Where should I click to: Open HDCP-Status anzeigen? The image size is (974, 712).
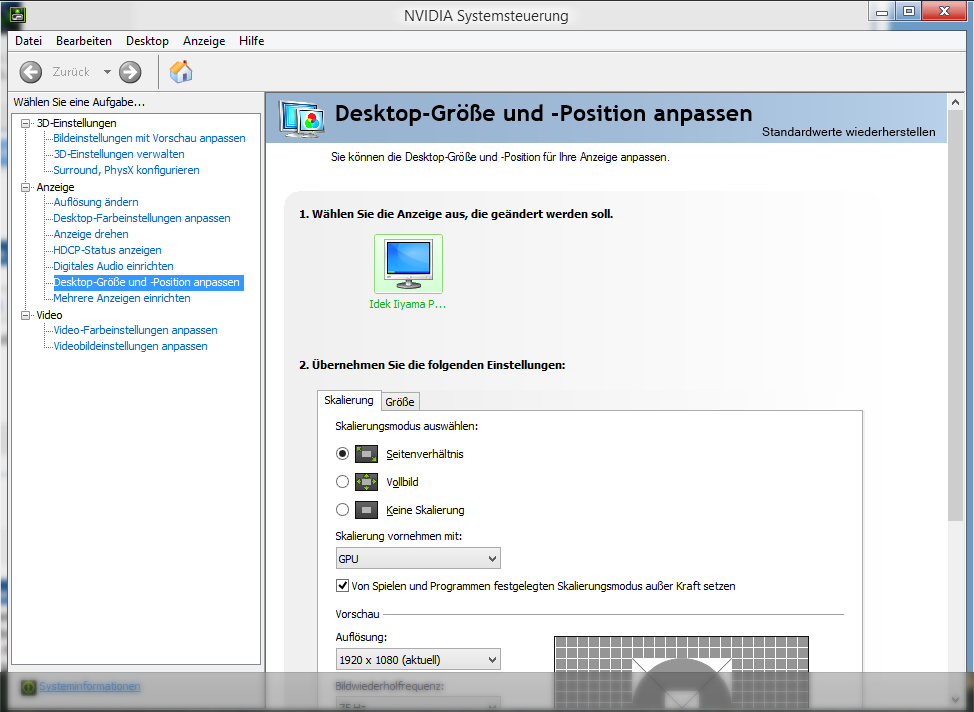click(107, 250)
